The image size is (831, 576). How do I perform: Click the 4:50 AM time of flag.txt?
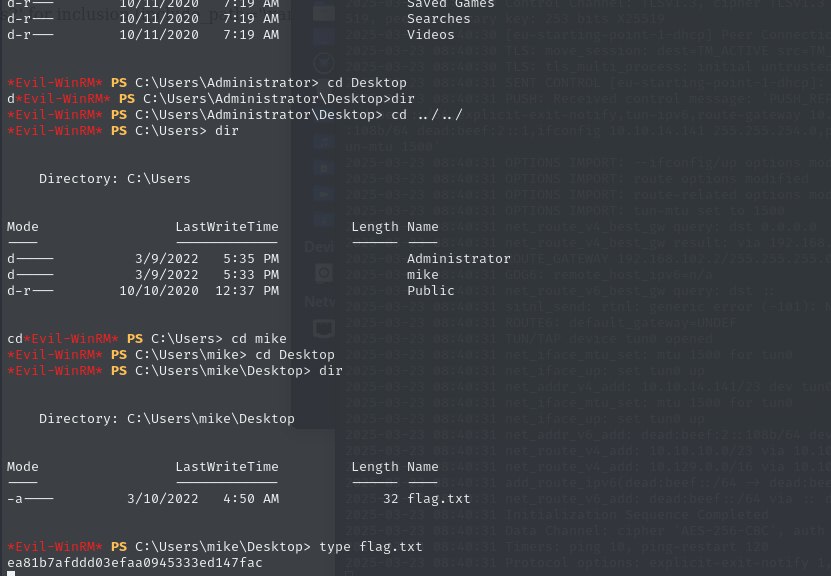251,499
